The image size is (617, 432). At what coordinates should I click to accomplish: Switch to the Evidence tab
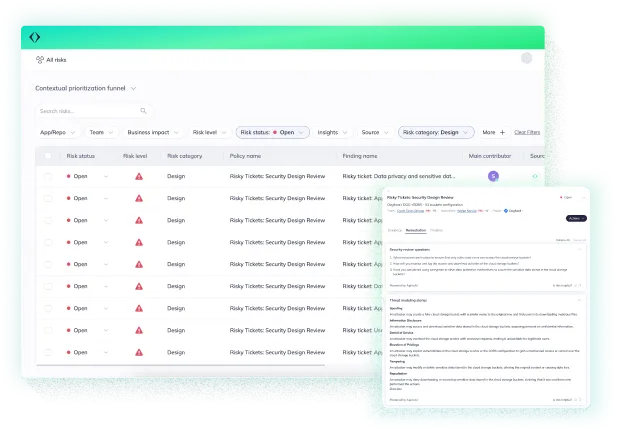pos(395,231)
